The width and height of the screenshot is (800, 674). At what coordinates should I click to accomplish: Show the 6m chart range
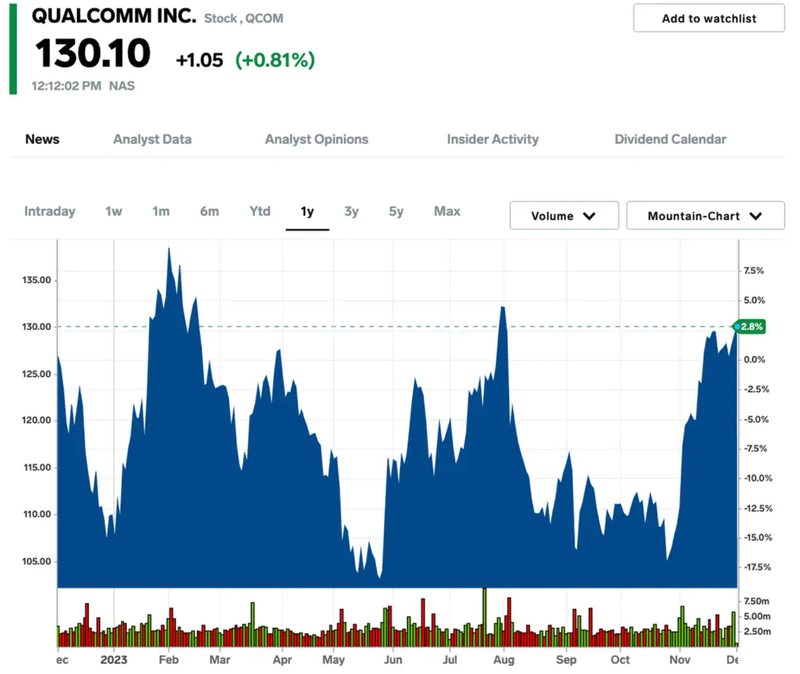[209, 211]
